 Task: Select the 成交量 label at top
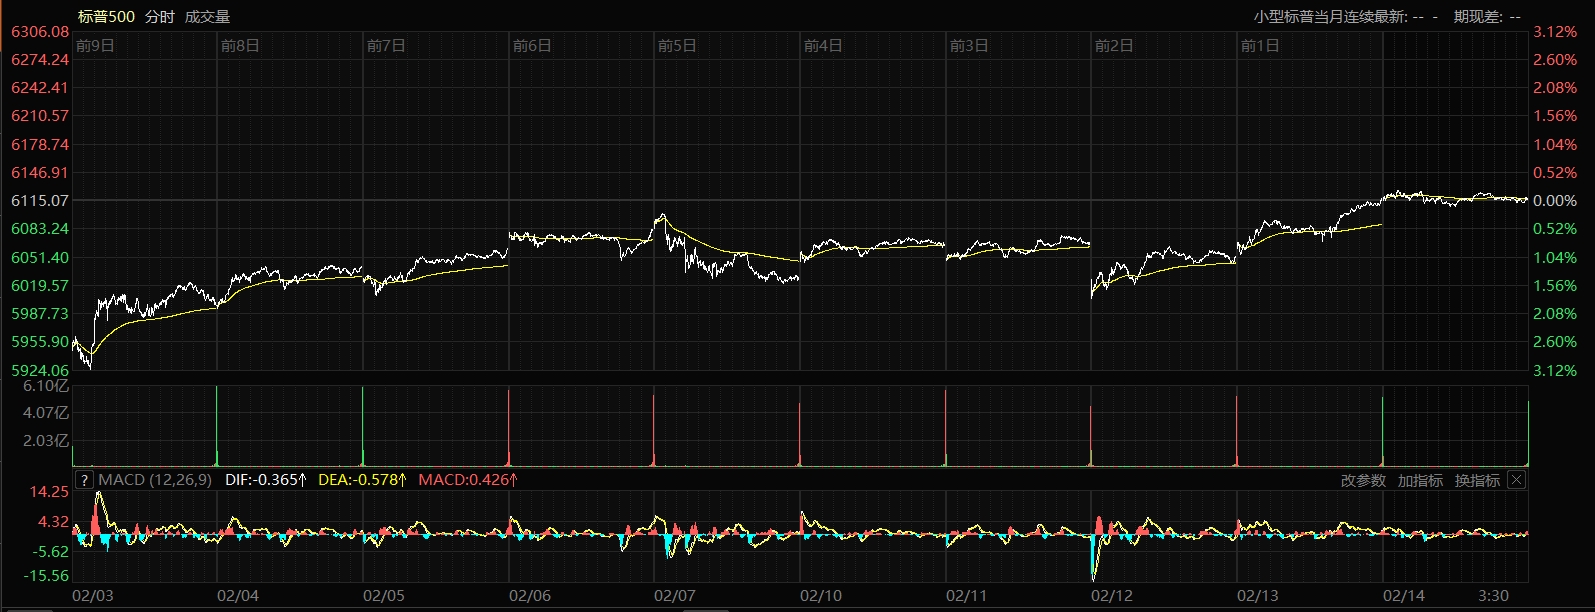[207, 17]
